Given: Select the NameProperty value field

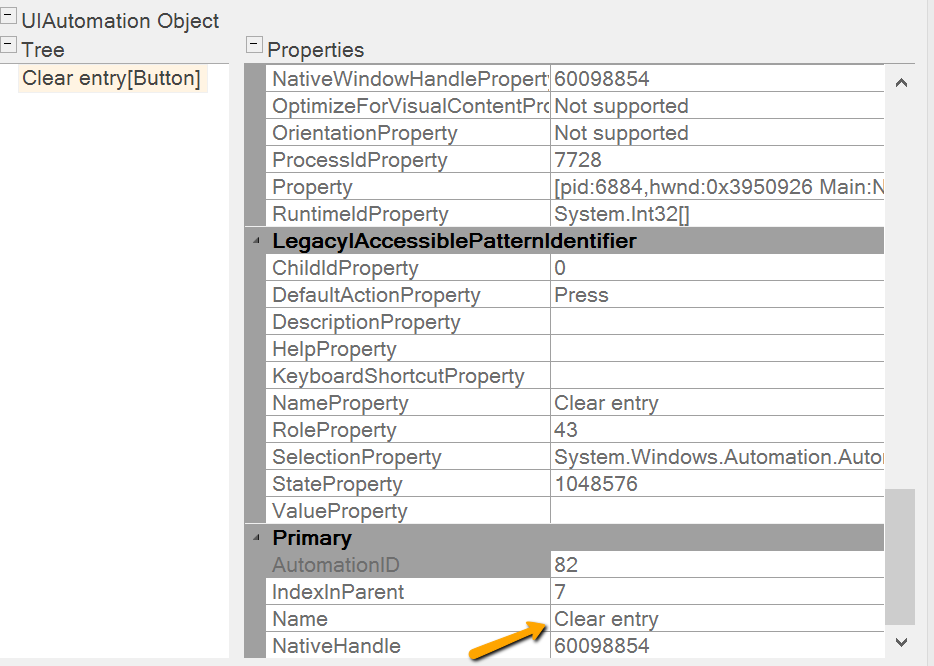Looking at the screenshot, I should click(716, 403).
